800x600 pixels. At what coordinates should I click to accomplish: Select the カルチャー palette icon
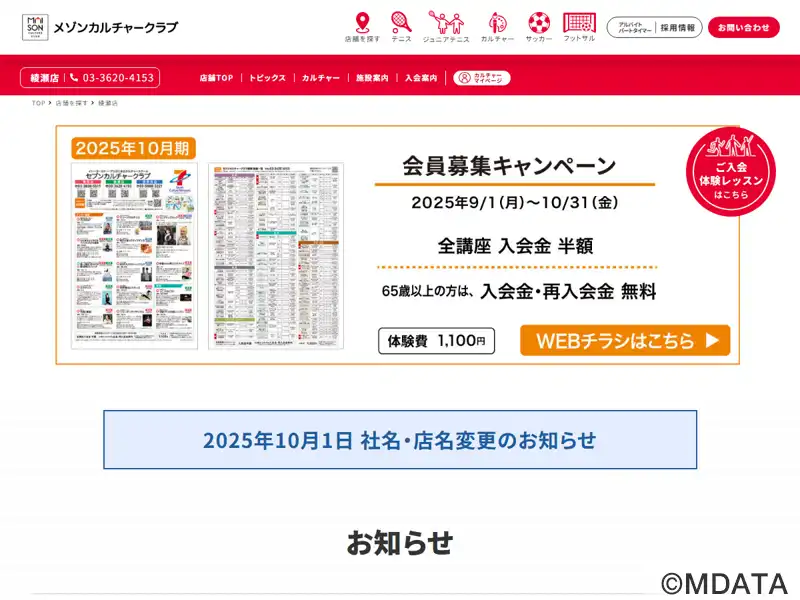(497, 28)
